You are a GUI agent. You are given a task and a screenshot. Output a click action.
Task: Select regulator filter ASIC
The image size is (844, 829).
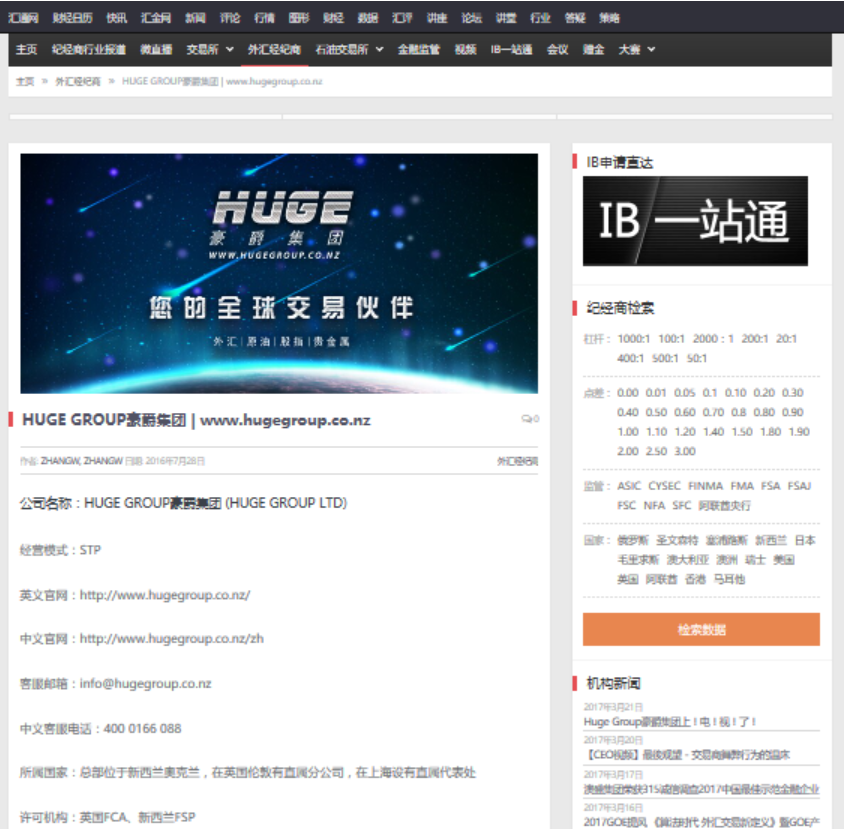tap(629, 486)
